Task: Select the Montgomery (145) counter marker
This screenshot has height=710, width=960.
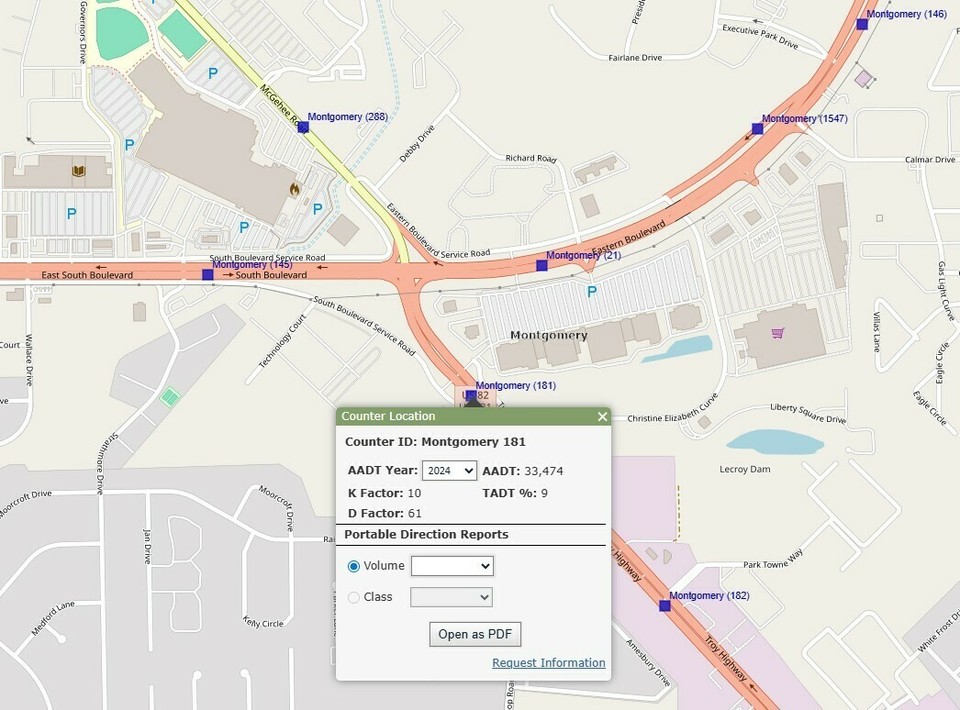Action: [x=208, y=274]
